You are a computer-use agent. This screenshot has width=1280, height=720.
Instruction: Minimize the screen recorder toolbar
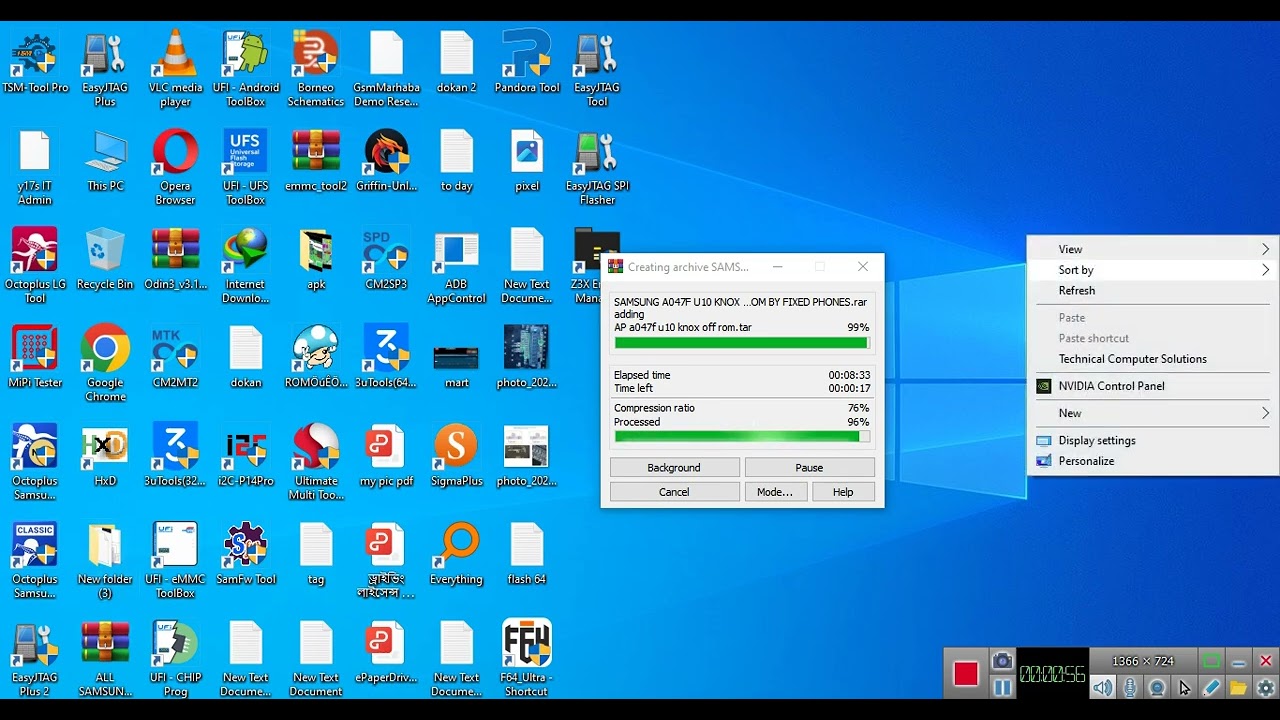click(1238, 662)
